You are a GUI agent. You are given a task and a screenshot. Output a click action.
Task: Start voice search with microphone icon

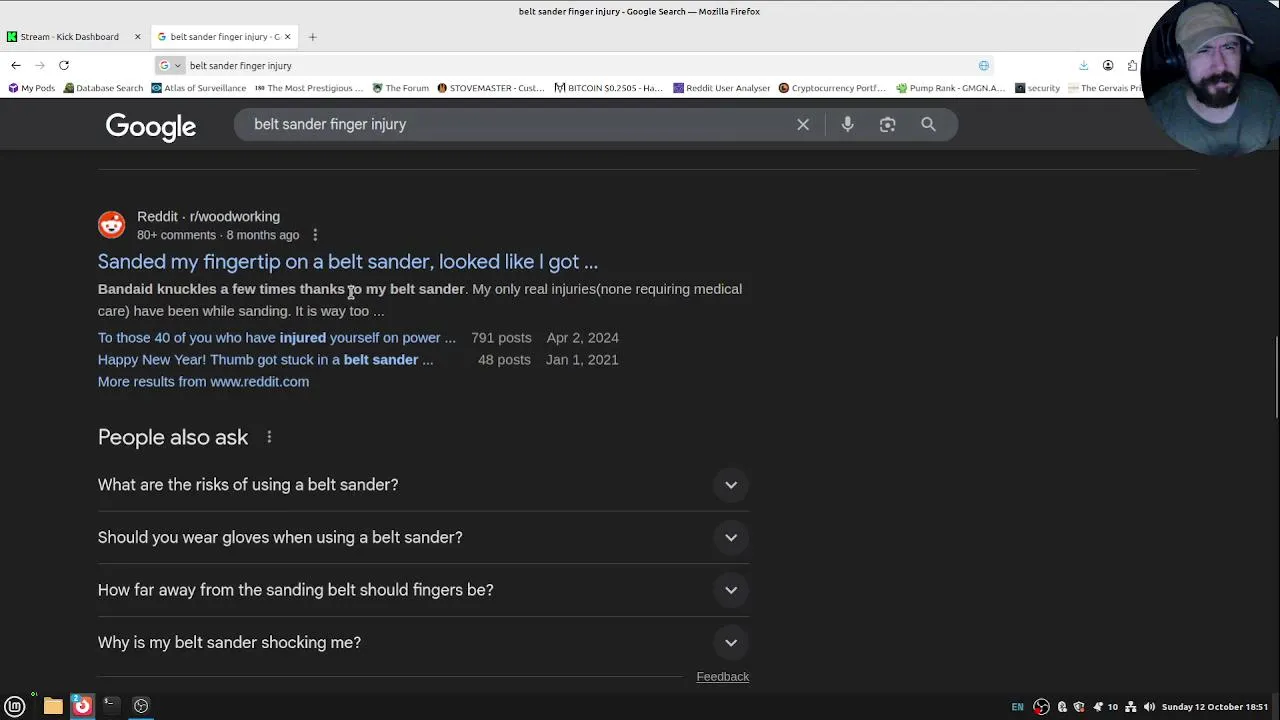point(847,124)
